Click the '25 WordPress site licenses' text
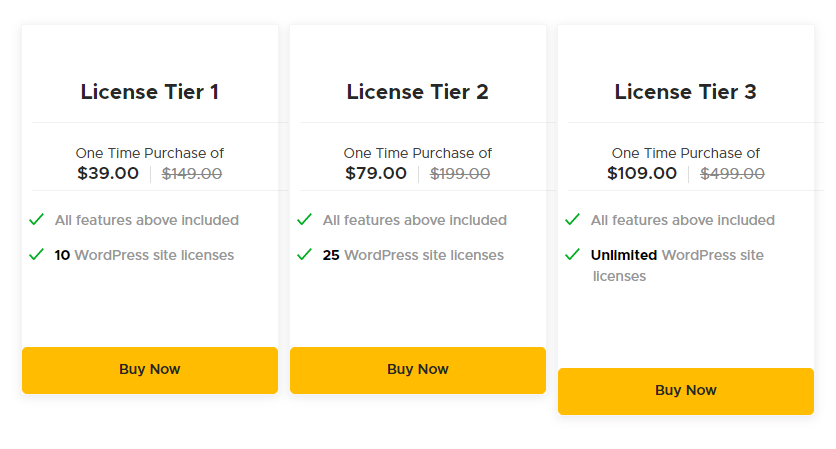This screenshot has height=449, width=836. click(x=413, y=255)
